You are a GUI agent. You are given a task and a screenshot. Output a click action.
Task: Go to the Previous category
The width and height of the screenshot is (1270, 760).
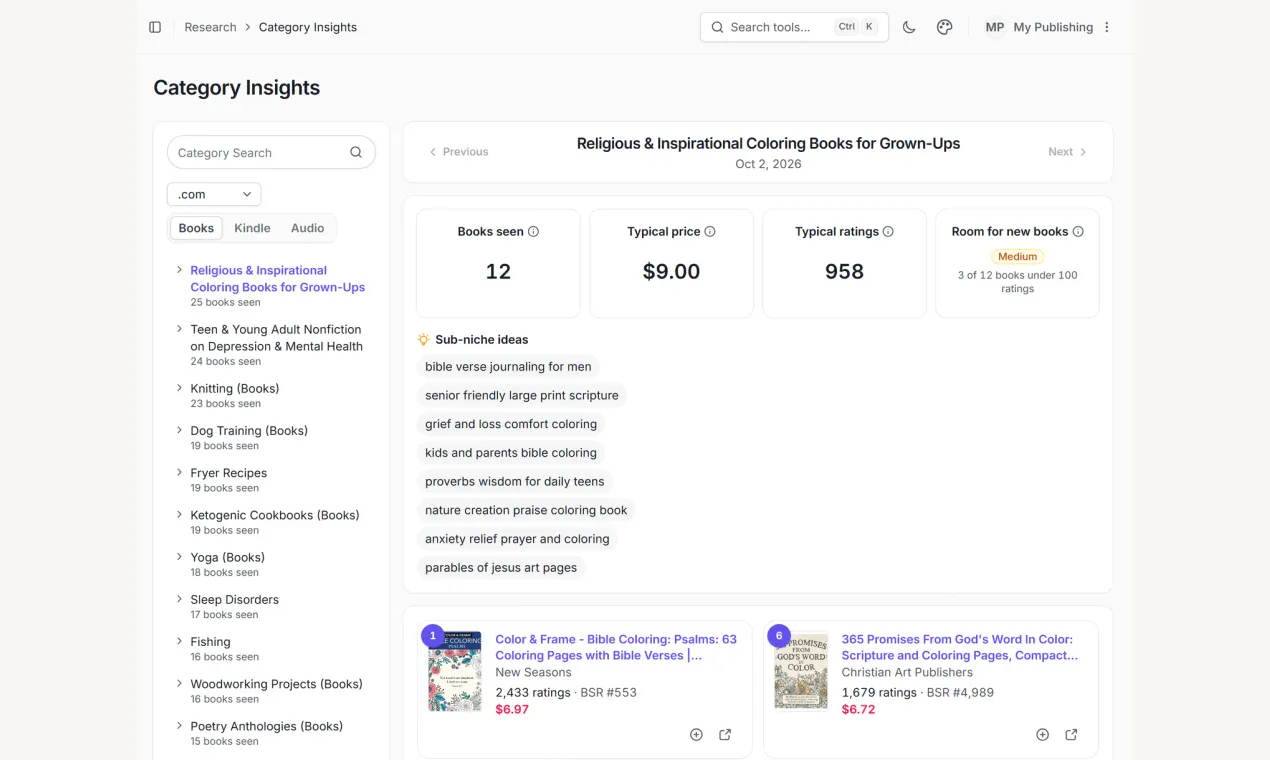(458, 152)
